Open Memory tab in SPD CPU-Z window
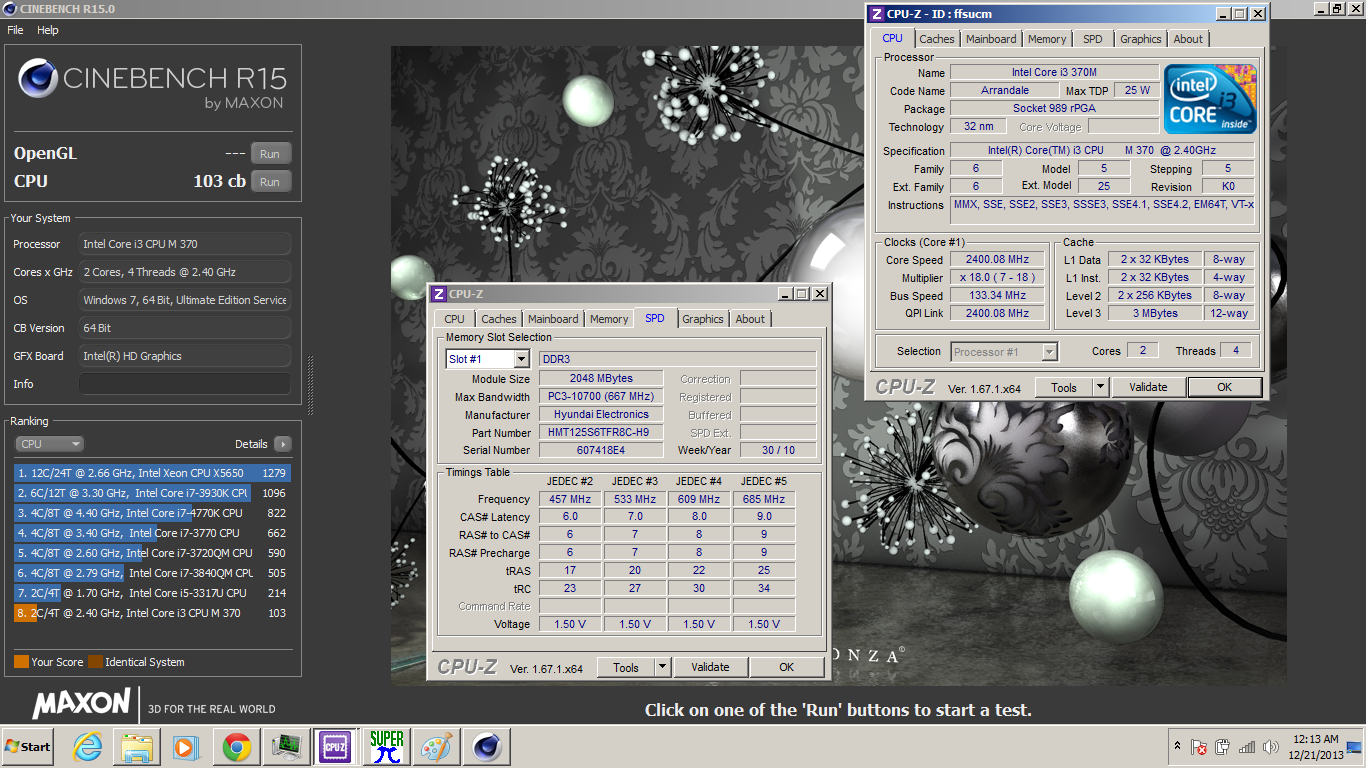Screen dimensions: 1366x768 click(x=609, y=319)
